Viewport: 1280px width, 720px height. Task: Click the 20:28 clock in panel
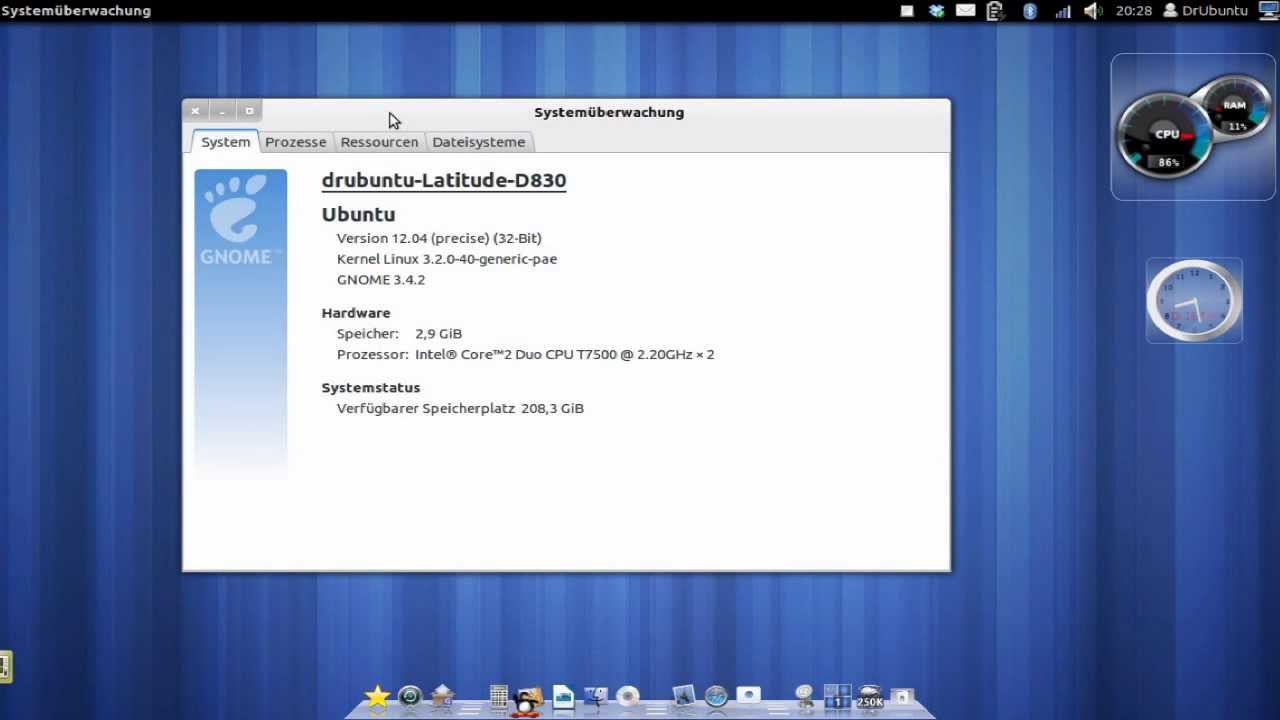click(1134, 11)
